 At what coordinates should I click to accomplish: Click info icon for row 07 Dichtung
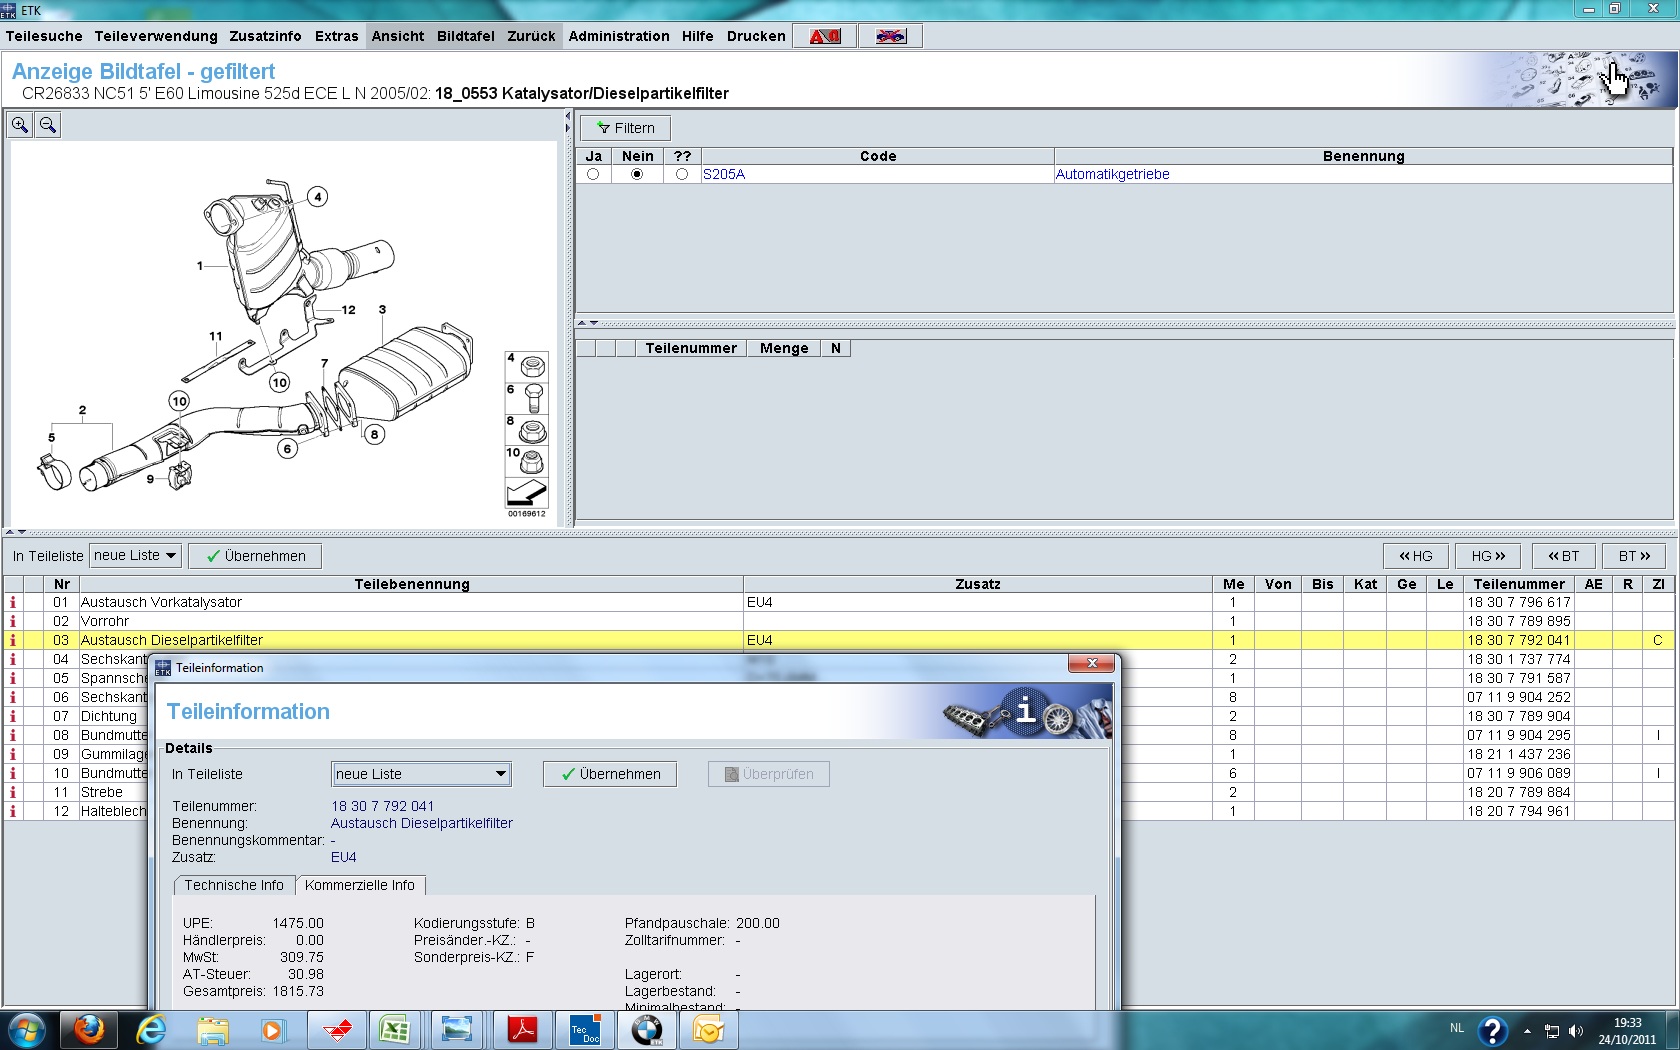coord(13,716)
